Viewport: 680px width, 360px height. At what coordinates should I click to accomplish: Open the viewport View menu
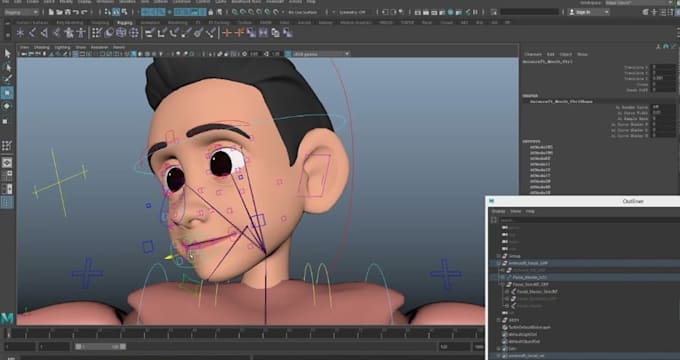click(25, 47)
